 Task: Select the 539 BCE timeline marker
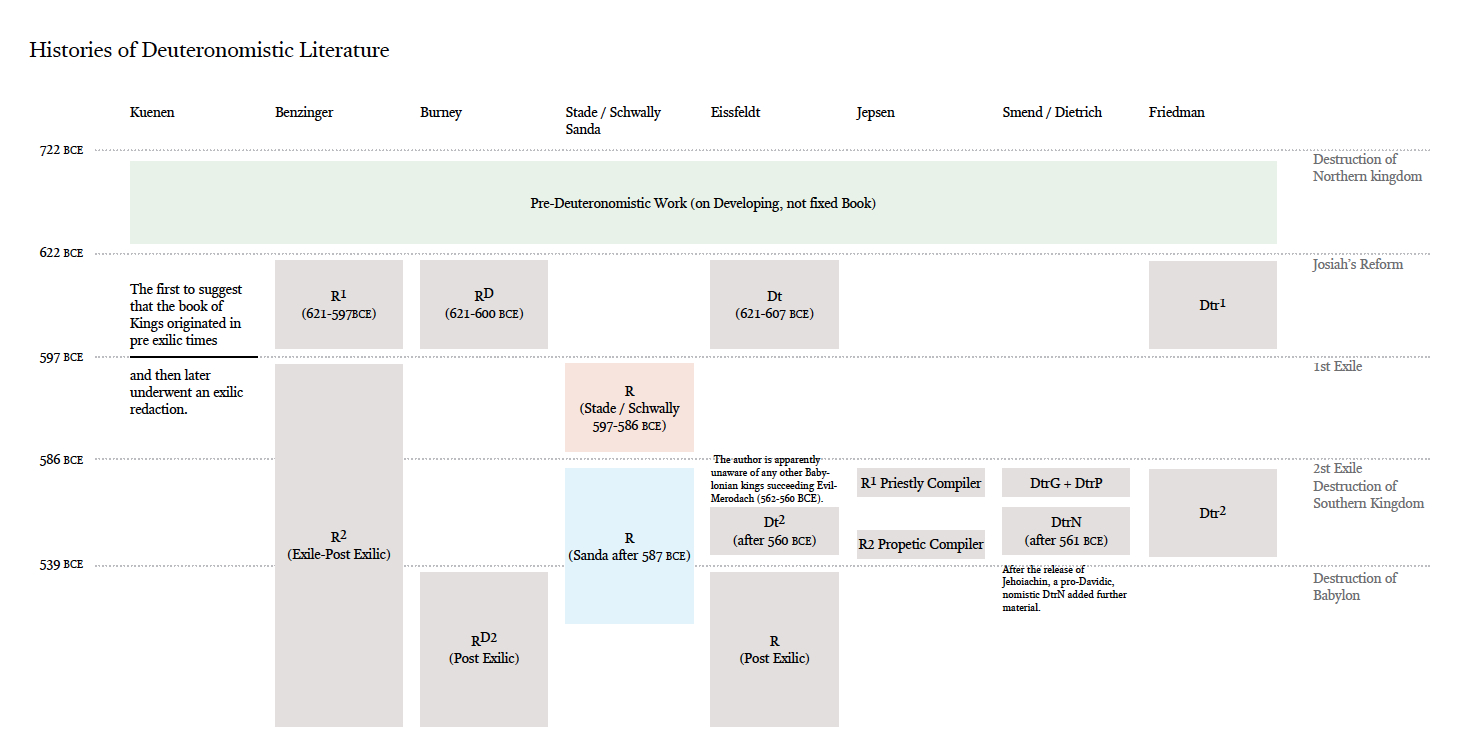pos(61,564)
